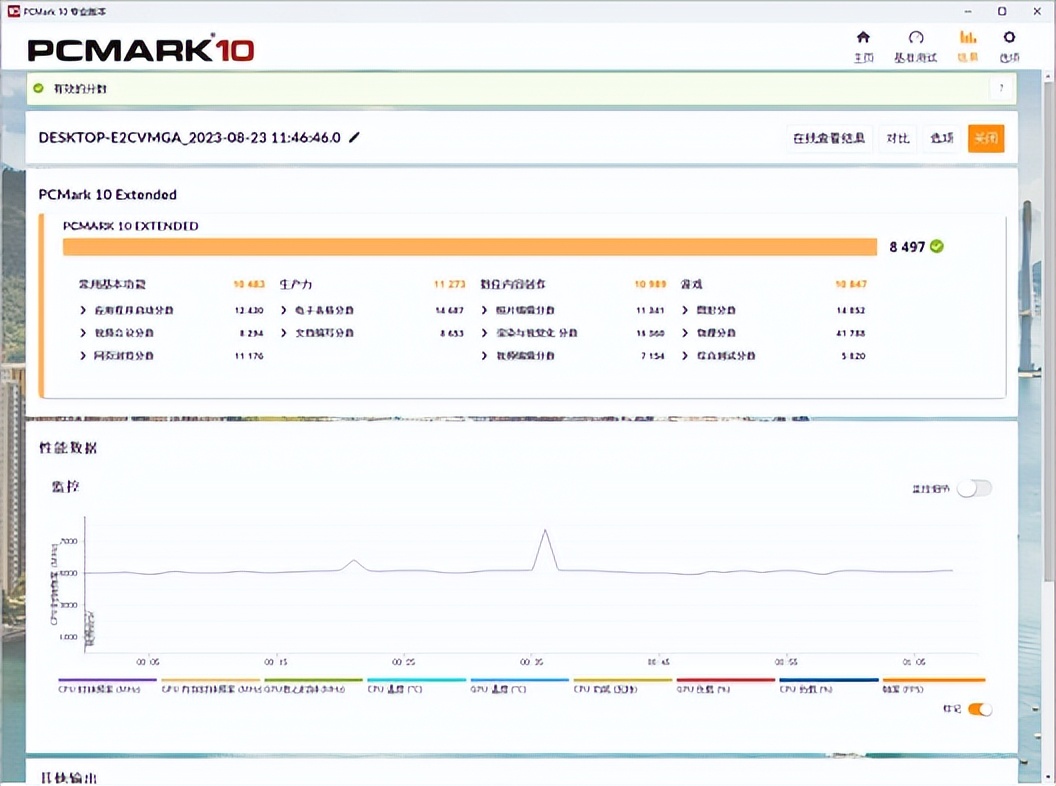Disable the markers toggle below the chart
This screenshot has width=1056, height=786.
click(980, 709)
